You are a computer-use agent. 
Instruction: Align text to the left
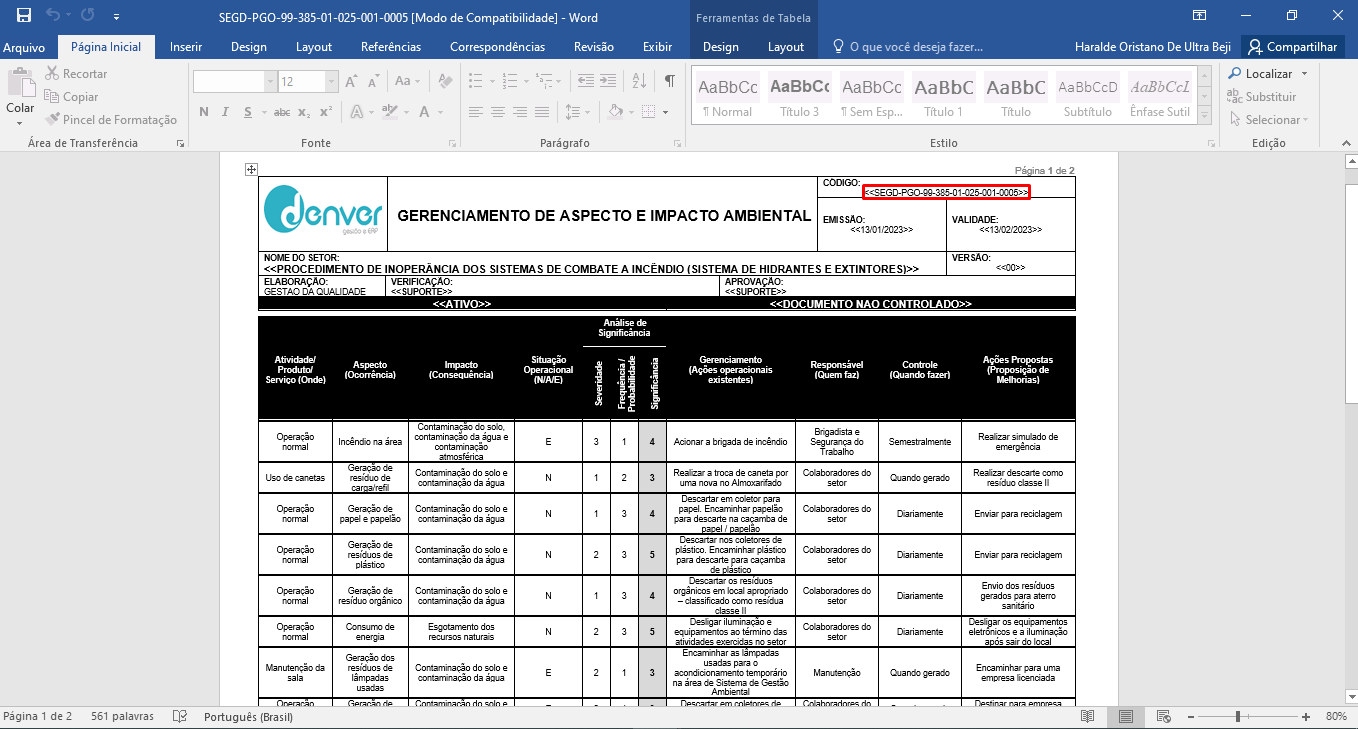point(475,112)
